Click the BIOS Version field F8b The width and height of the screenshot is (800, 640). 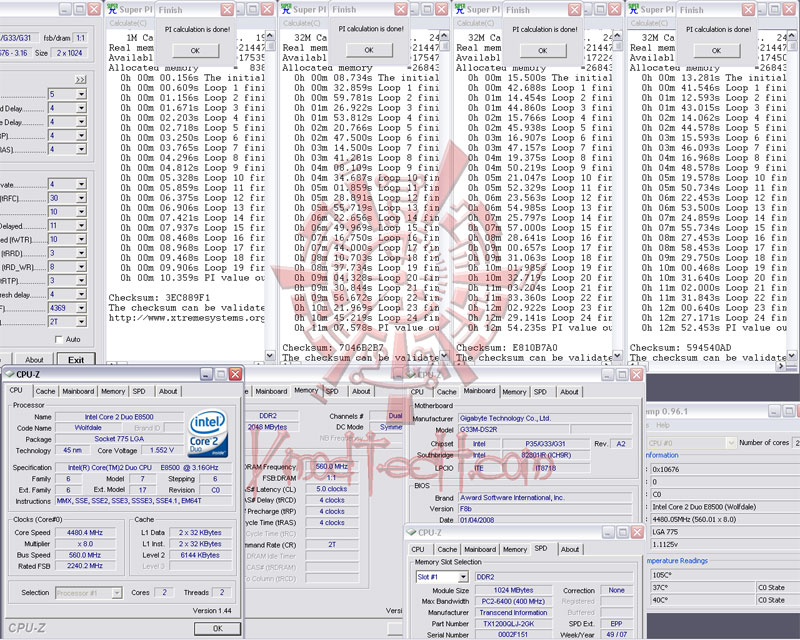click(545, 509)
